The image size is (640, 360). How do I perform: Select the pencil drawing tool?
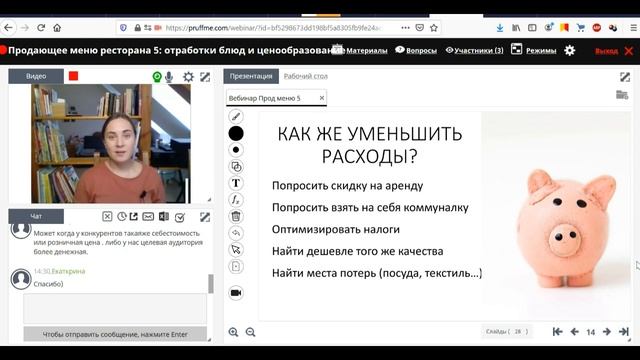tap(236, 117)
